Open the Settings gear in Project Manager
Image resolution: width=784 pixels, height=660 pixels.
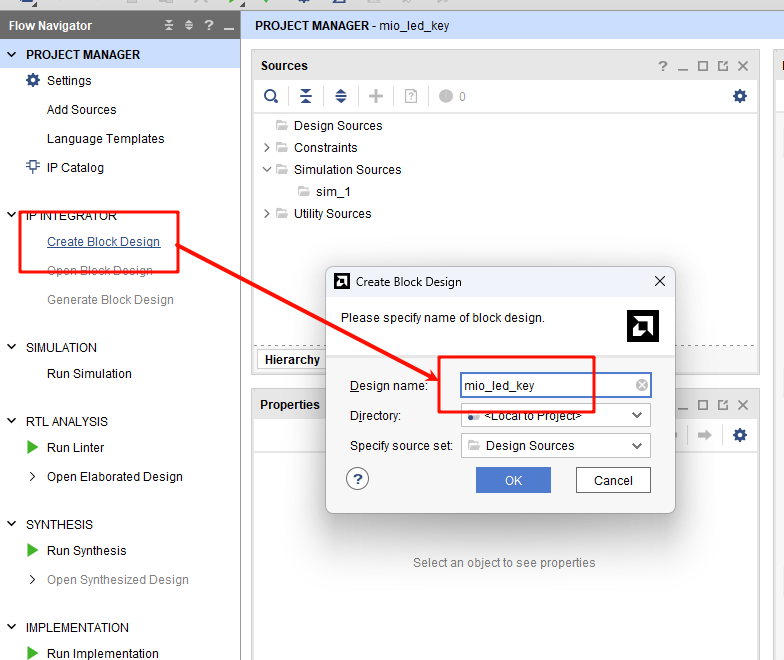33,80
